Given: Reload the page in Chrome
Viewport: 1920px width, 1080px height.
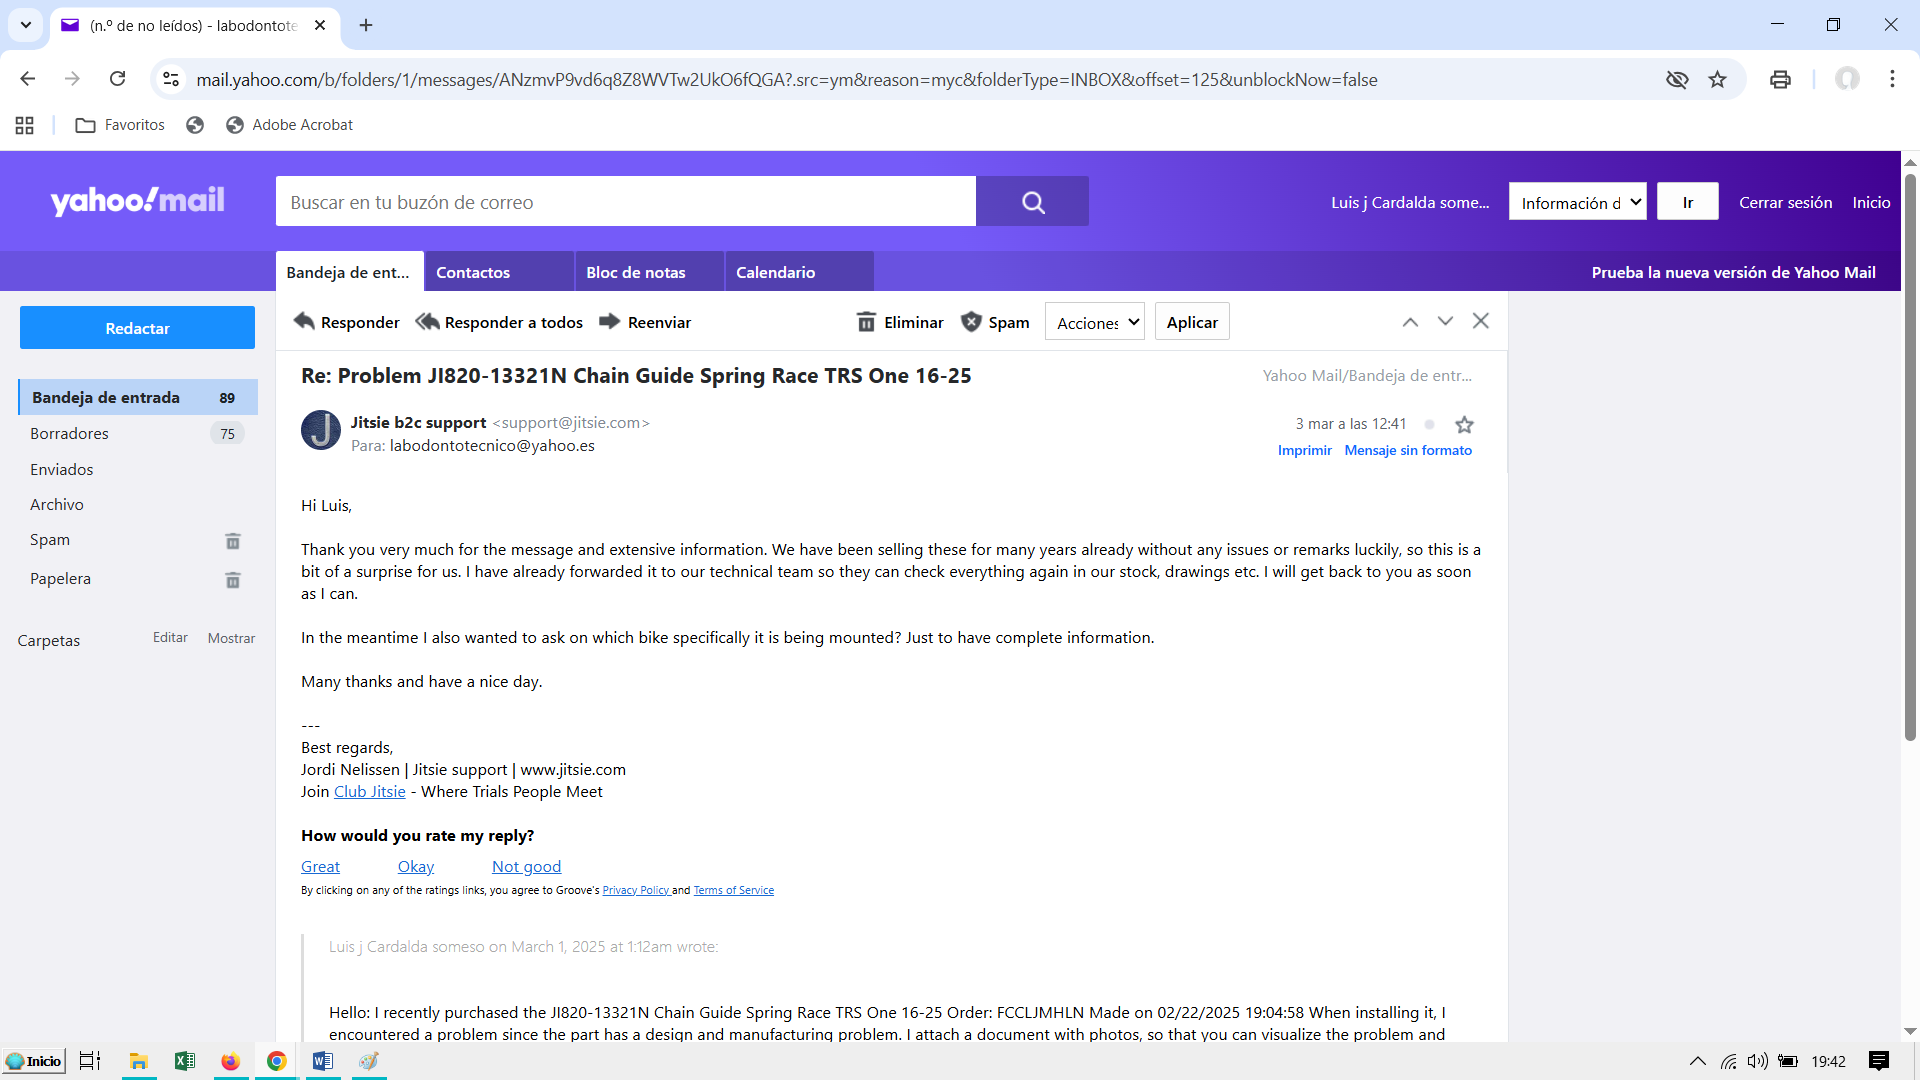Looking at the screenshot, I should pyautogui.click(x=118, y=79).
